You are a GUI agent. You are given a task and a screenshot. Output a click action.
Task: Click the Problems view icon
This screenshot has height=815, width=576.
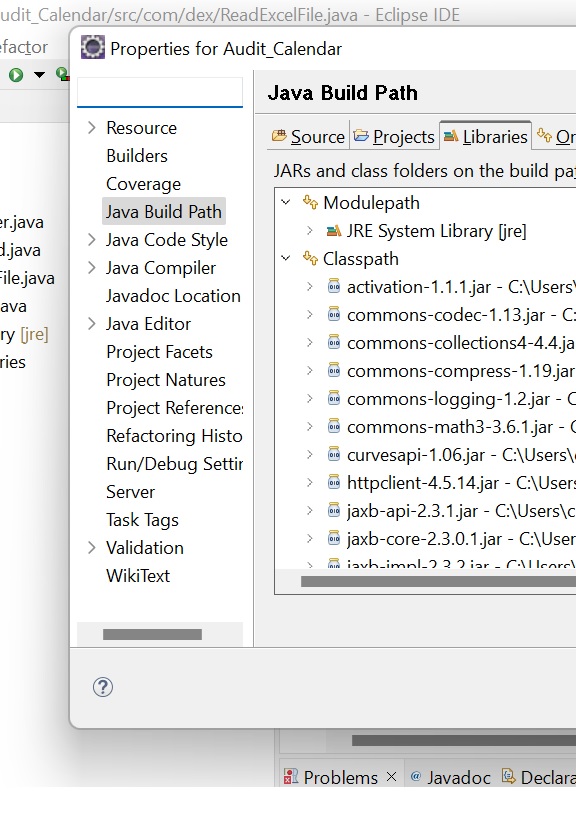(291, 777)
